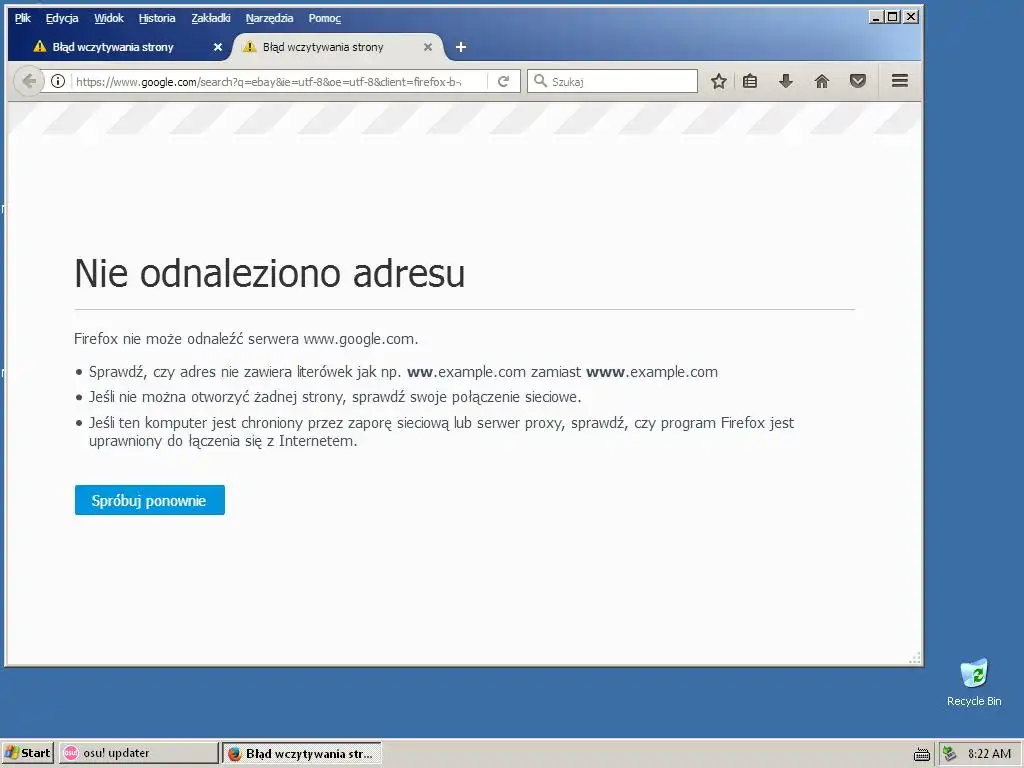
Task: Open the Start menu
Action: (27, 753)
